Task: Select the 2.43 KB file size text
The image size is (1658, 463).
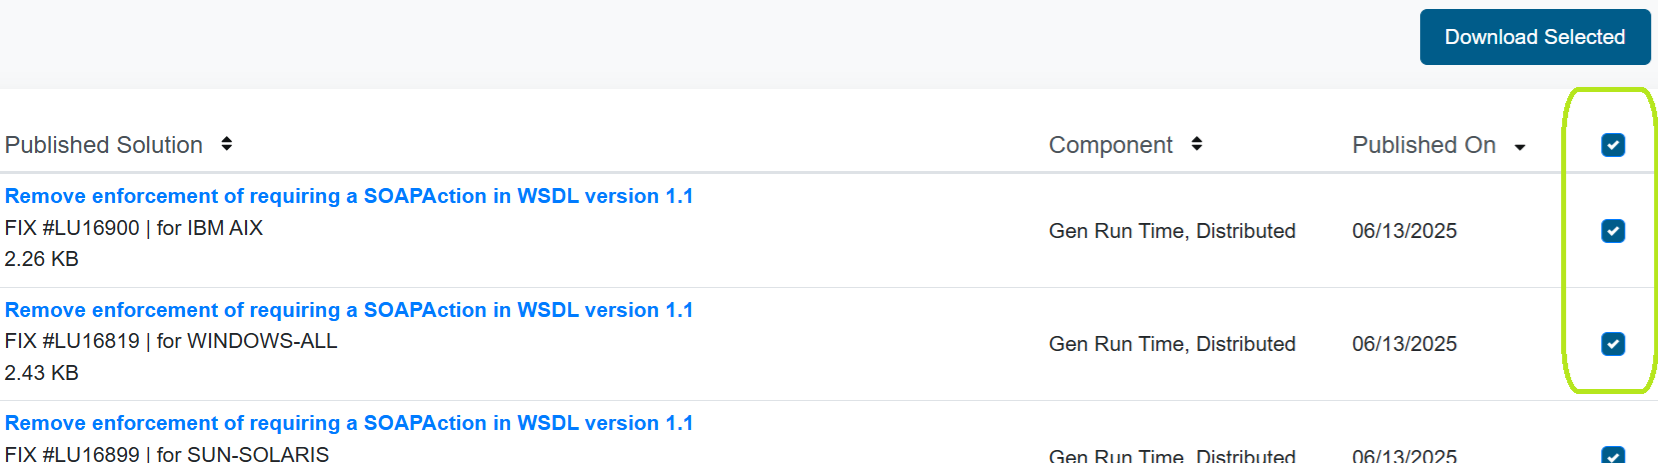Action: pos(42,373)
